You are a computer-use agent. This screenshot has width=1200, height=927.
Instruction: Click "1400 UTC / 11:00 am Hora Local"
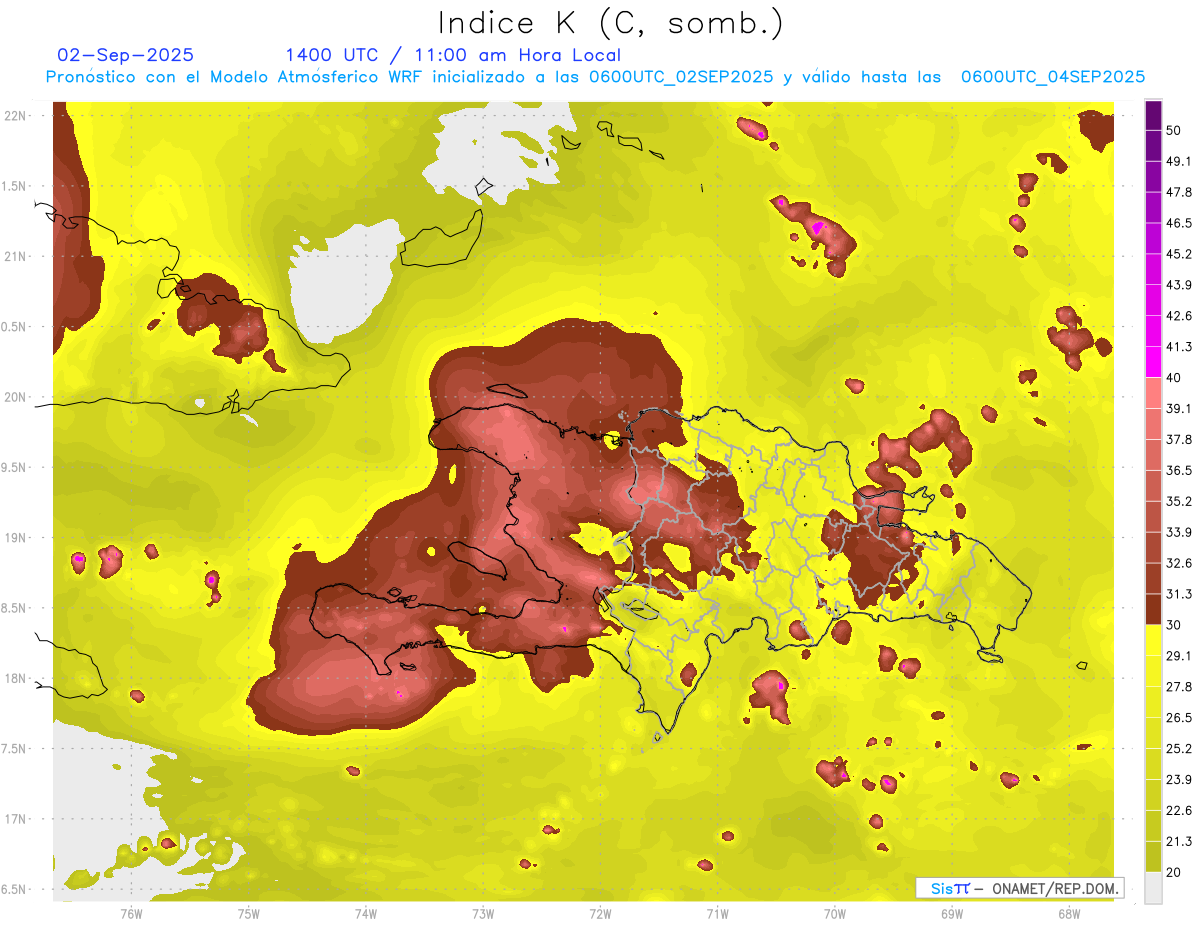[x=453, y=55]
